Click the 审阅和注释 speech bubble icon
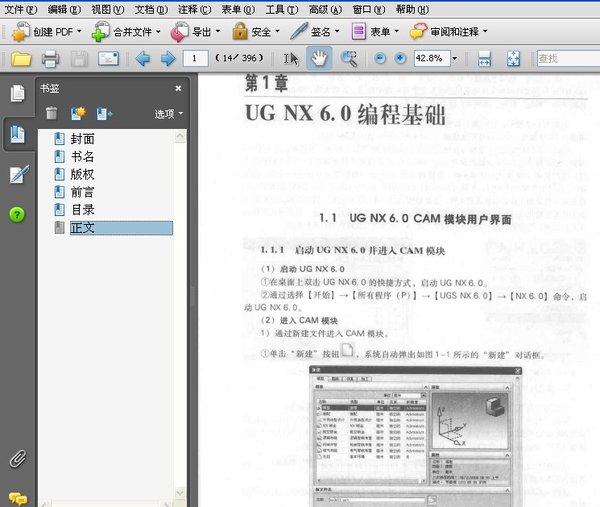 coord(418,32)
